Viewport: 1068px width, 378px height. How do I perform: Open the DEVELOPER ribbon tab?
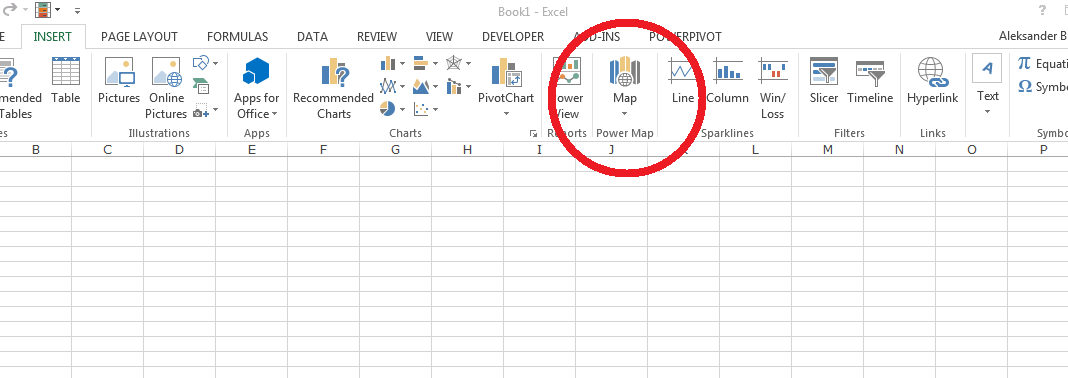click(513, 37)
